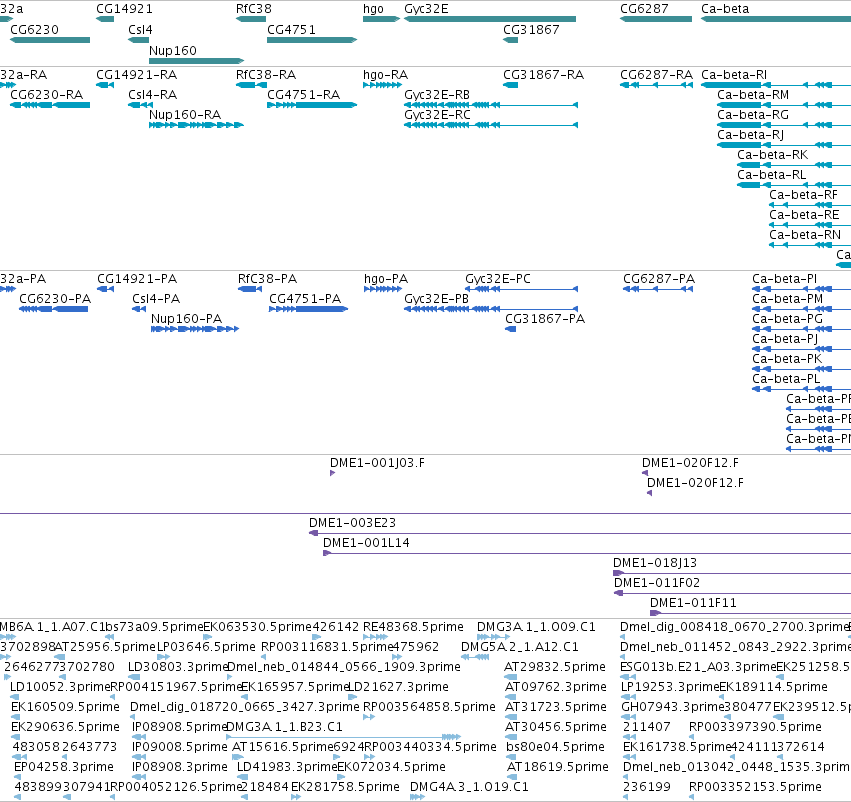Screen dimensions: 851x802
Task: Click the CG6287-PA protein label
Action: click(x=659, y=278)
